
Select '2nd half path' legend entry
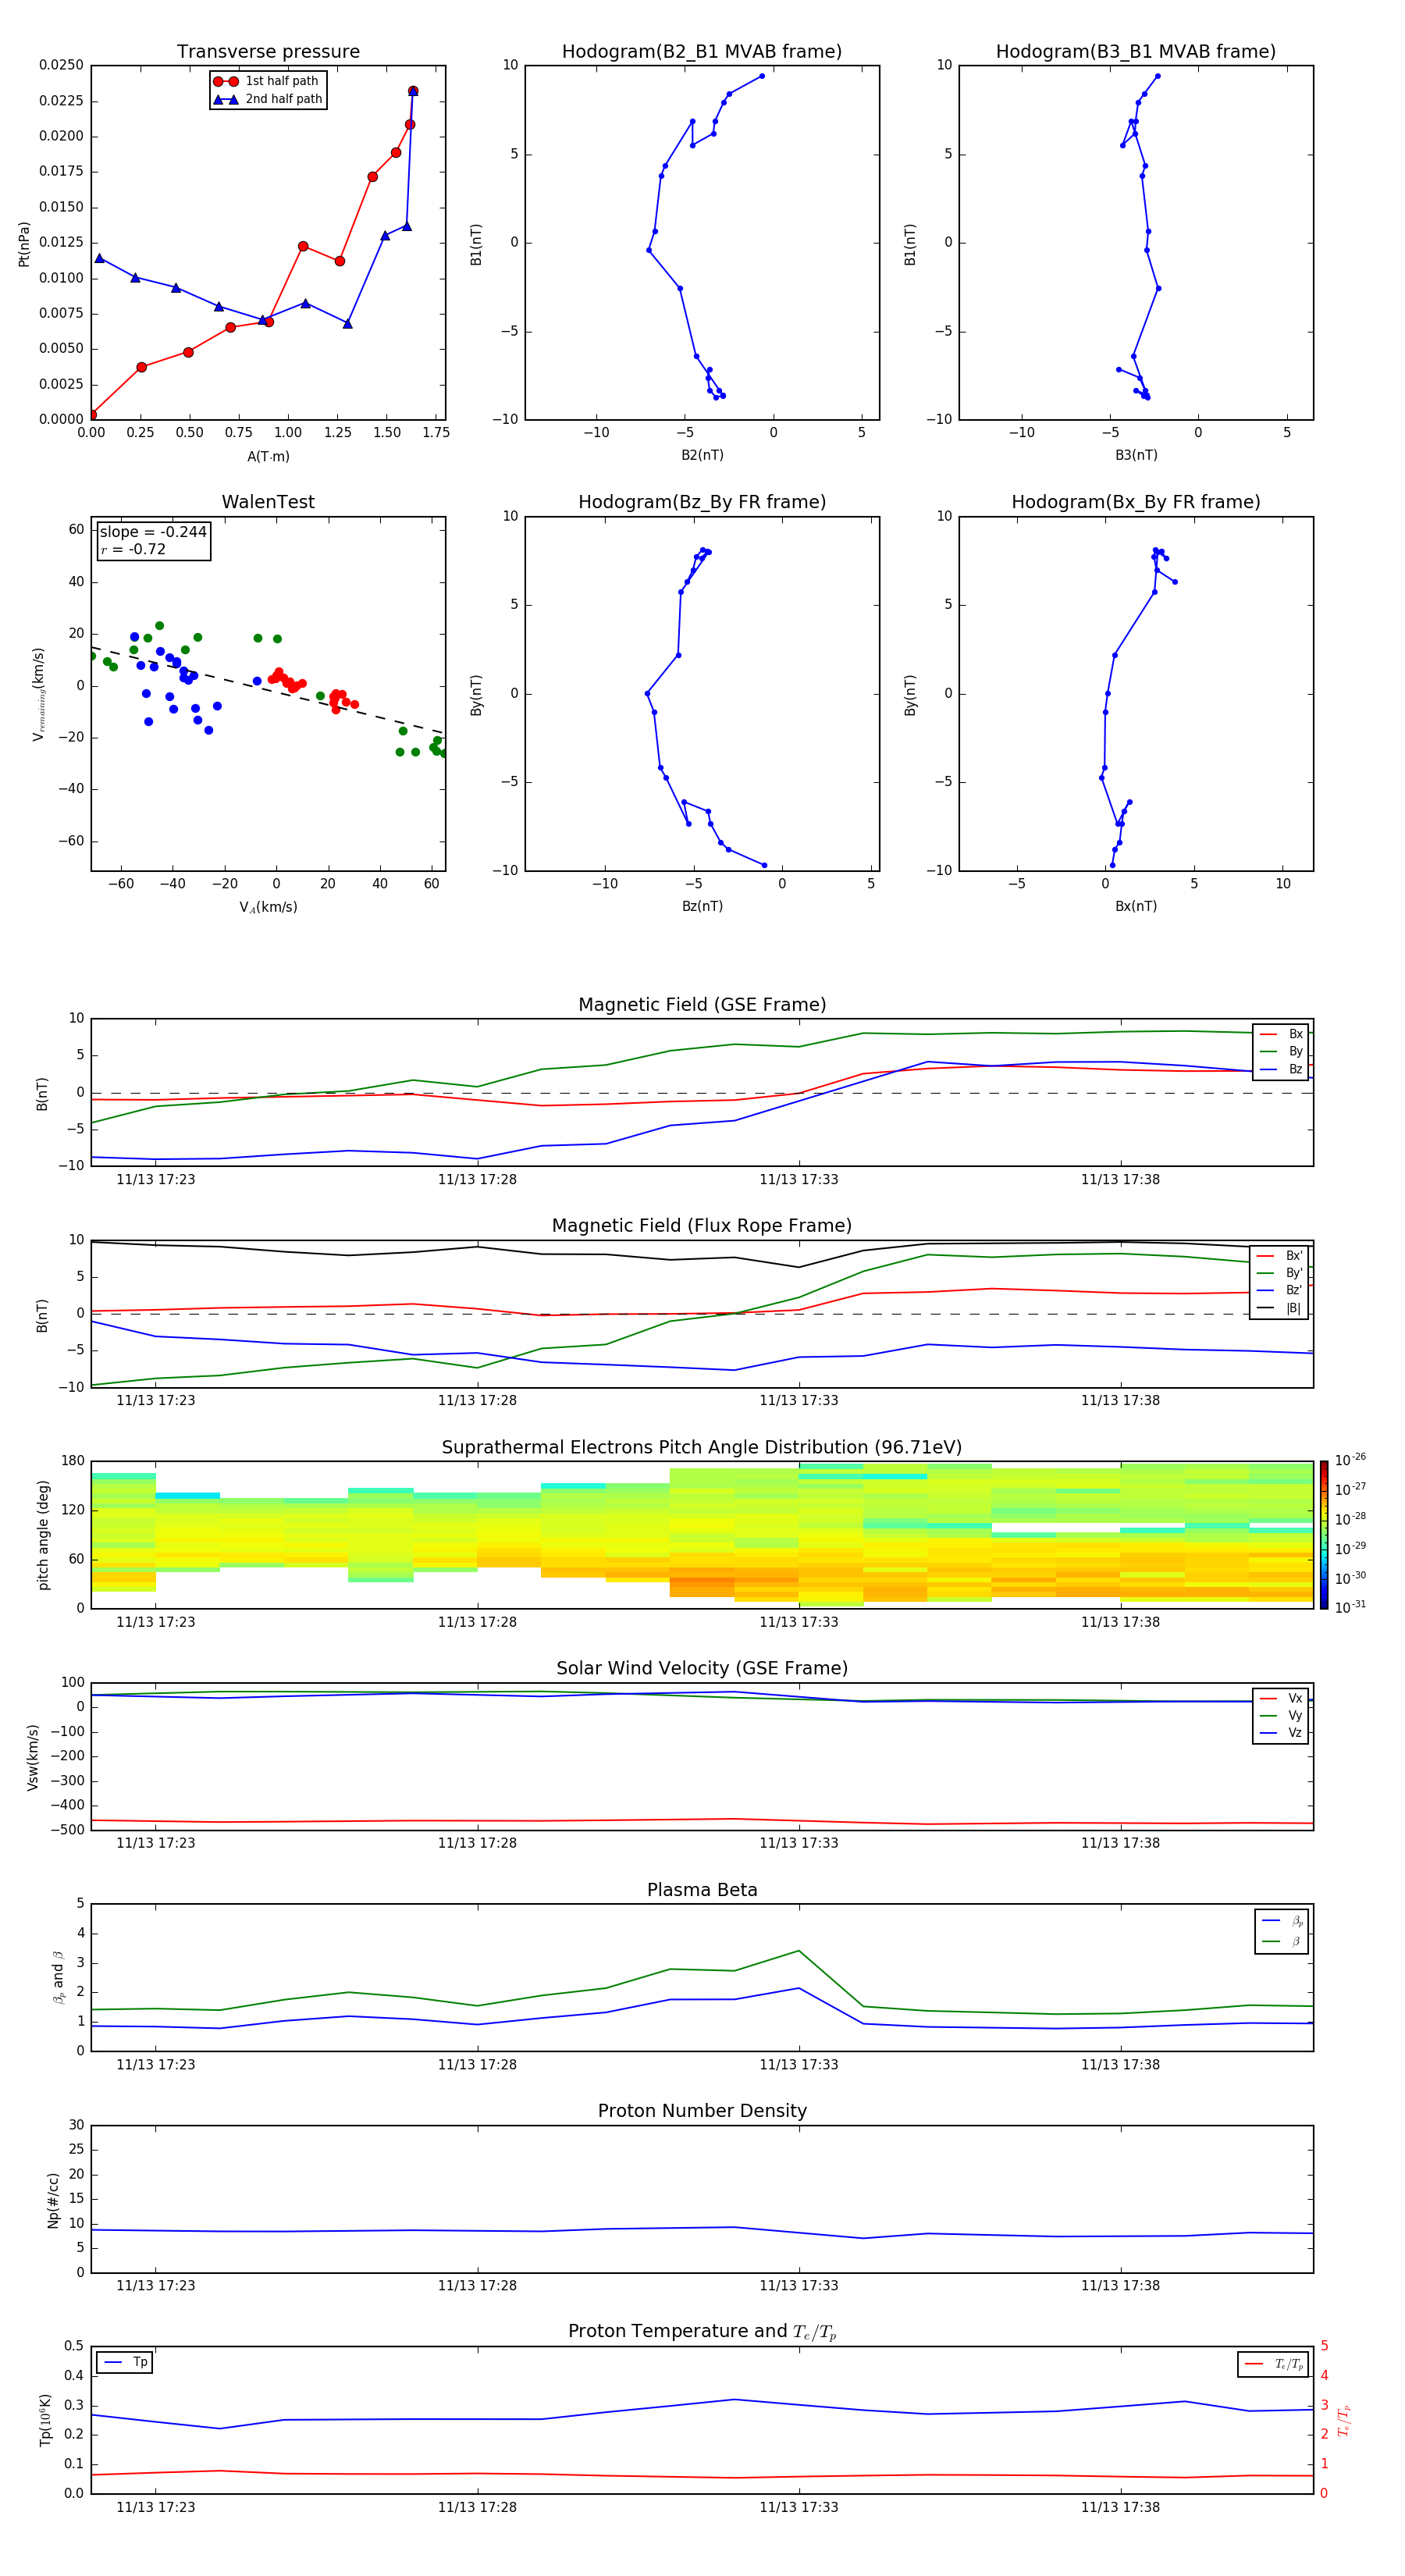click(x=268, y=99)
